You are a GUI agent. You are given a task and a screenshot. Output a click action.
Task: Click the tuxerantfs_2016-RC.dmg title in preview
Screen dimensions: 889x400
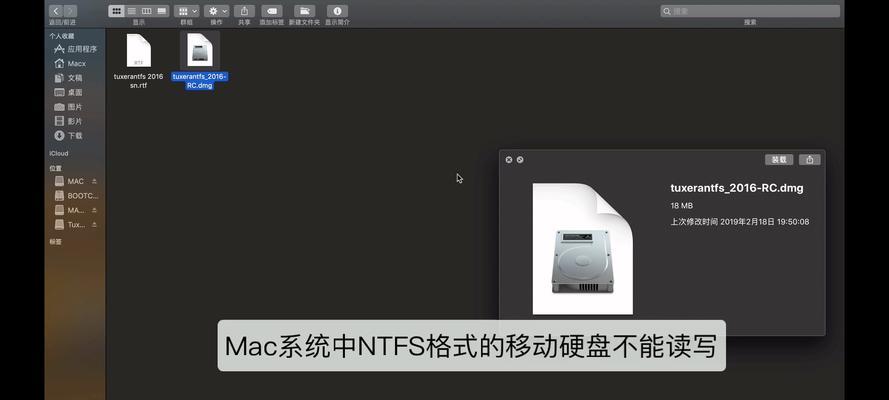pyautogui.click(x=737, y=189)
